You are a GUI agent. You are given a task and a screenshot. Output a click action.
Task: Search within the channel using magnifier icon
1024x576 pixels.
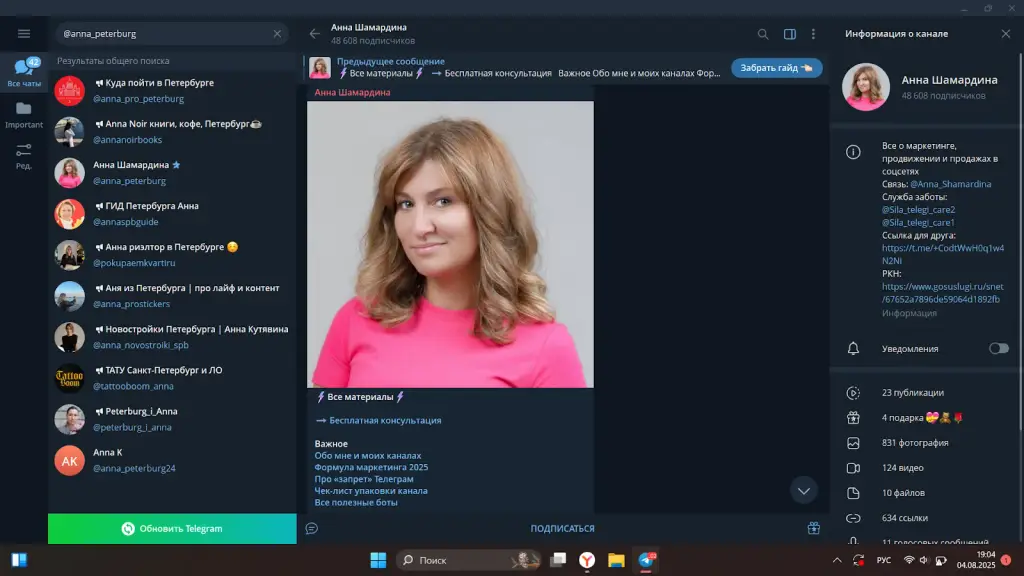click(x=763, y=34)
